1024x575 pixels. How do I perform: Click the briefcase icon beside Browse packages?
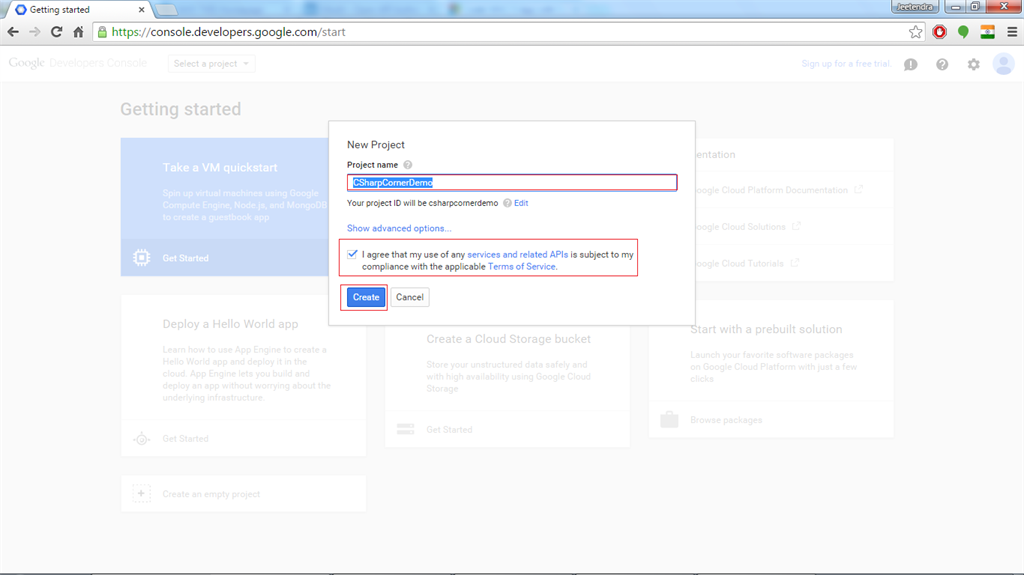pyautogui.click(x=669, y=419)
